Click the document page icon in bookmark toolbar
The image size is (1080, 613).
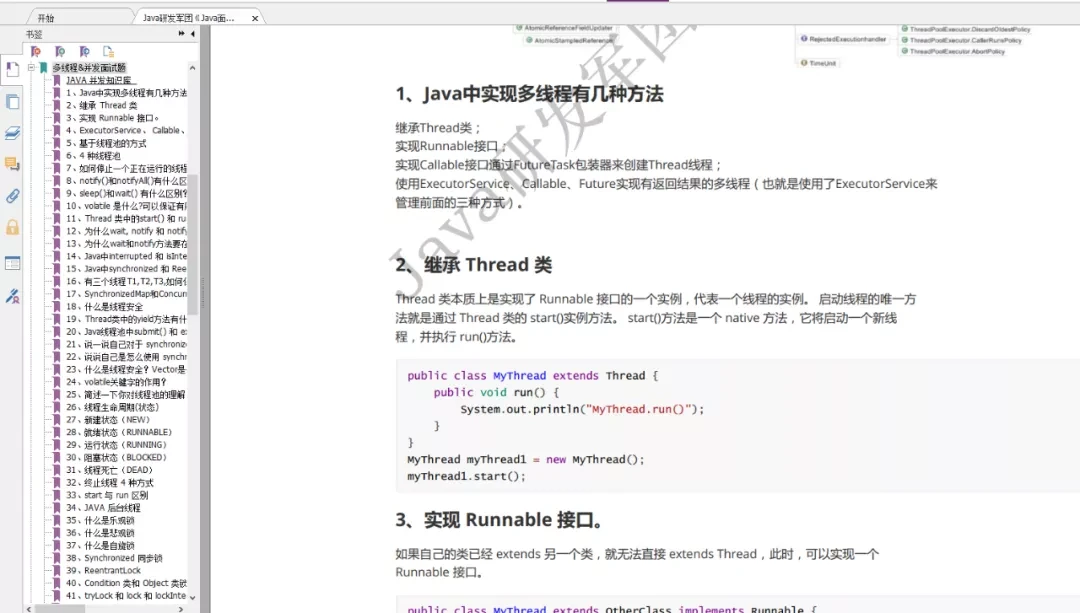pos(108,52)
